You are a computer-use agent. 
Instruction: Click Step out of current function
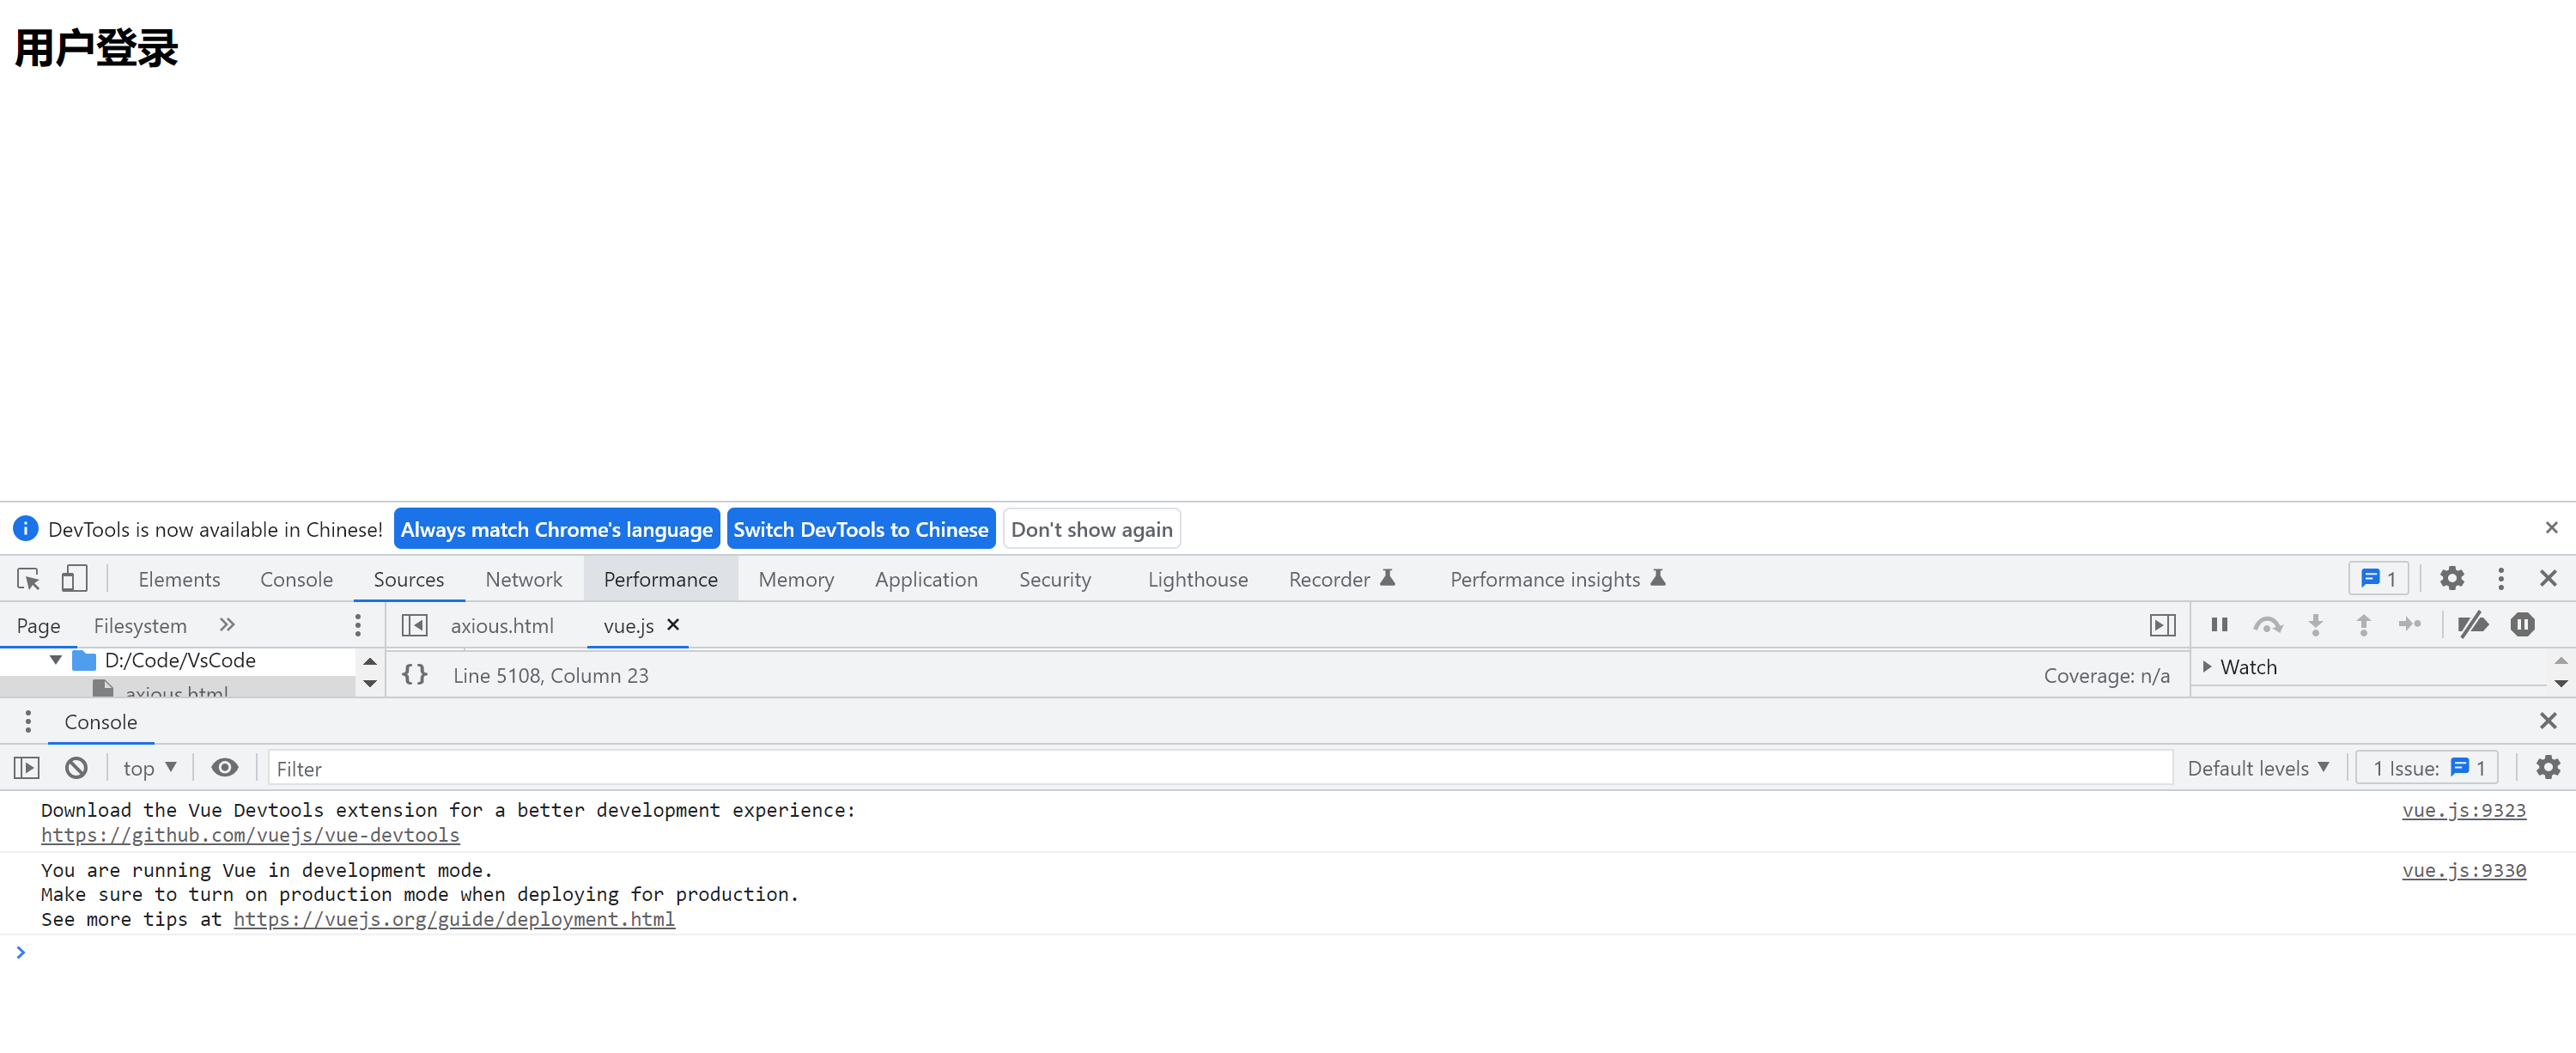pos(2363,625)
